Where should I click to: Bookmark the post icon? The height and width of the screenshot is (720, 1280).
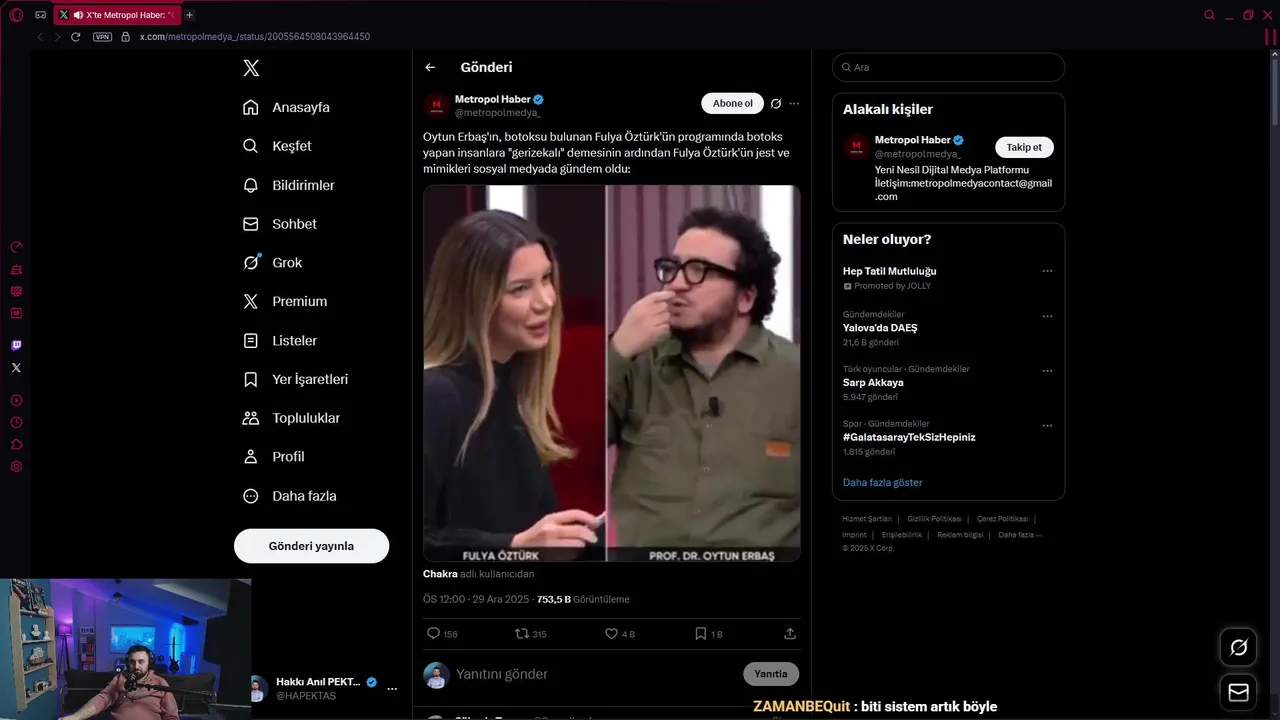[701, 633]
